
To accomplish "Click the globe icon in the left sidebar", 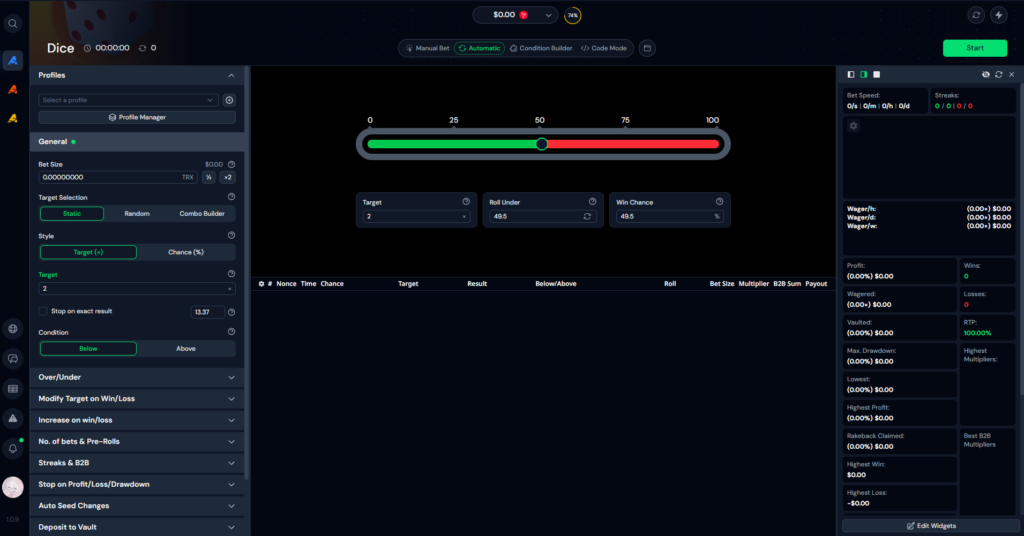I will pos(13,328).
